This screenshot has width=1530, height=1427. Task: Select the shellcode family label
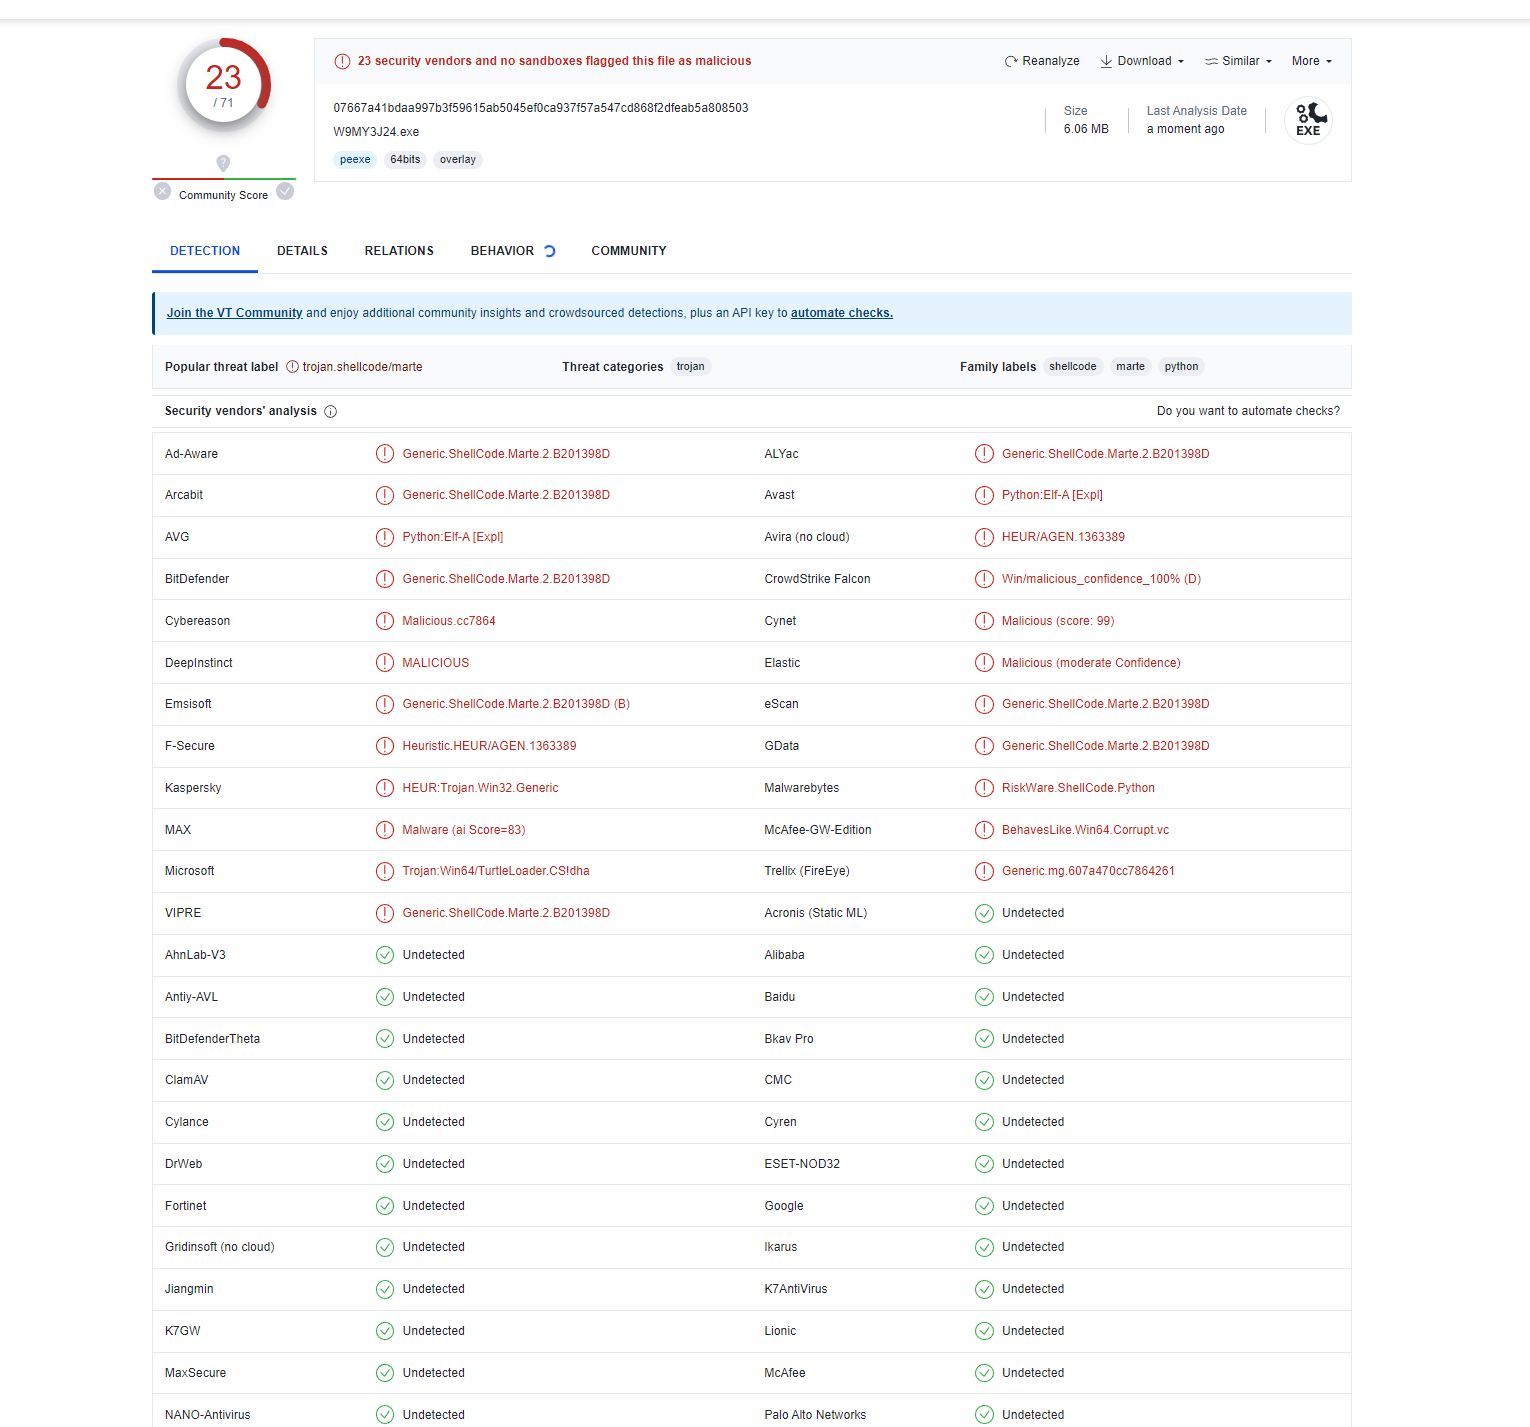pos(1073,366)
